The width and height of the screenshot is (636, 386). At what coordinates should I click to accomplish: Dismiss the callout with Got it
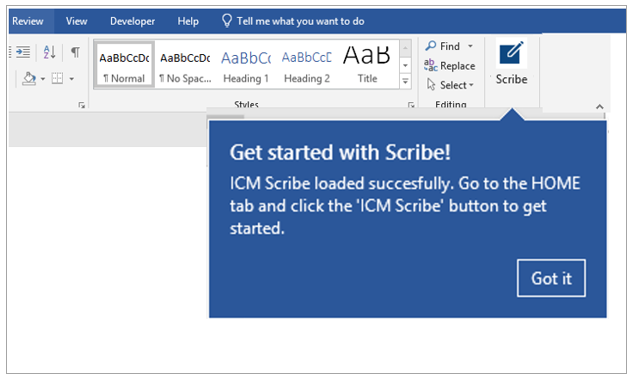click(x=551, y=278)
